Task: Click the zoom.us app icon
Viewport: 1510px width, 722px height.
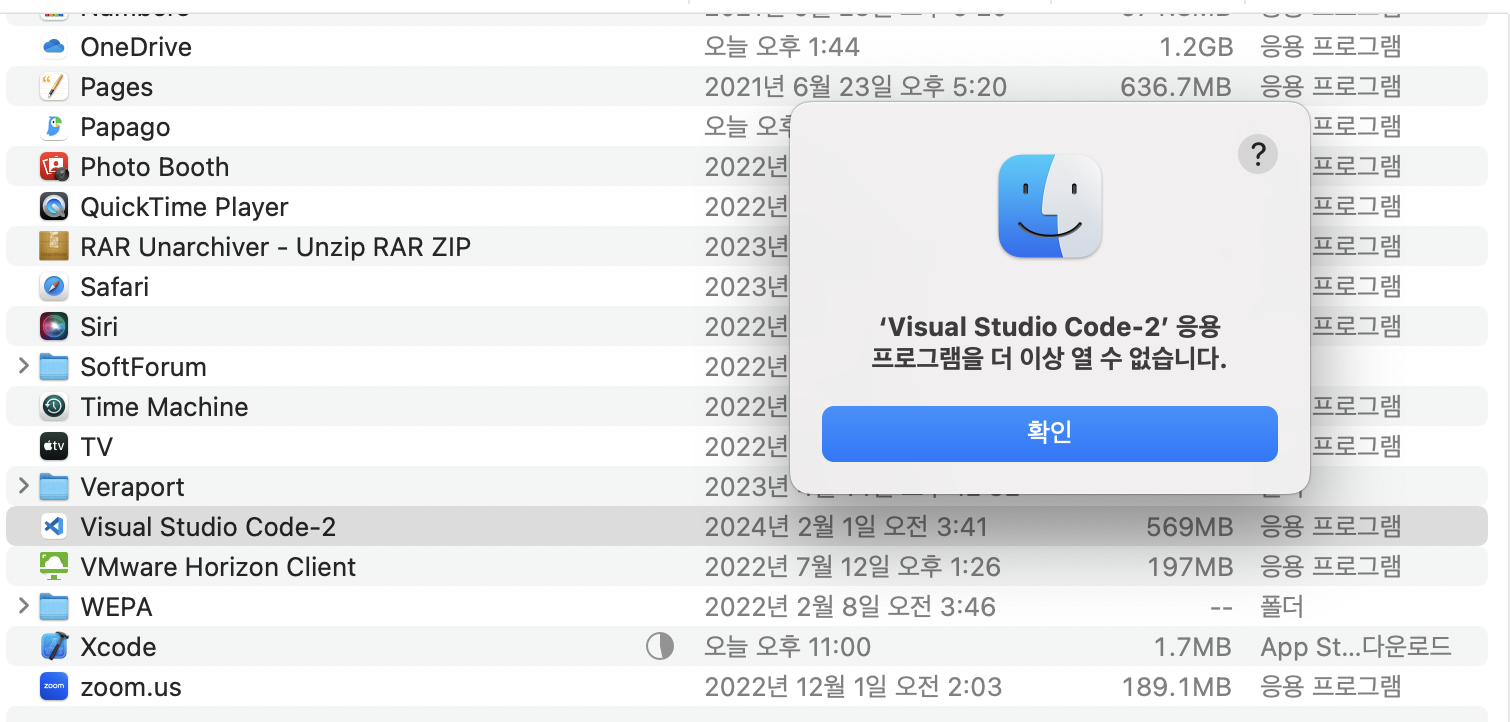Action: click(54, 687)
